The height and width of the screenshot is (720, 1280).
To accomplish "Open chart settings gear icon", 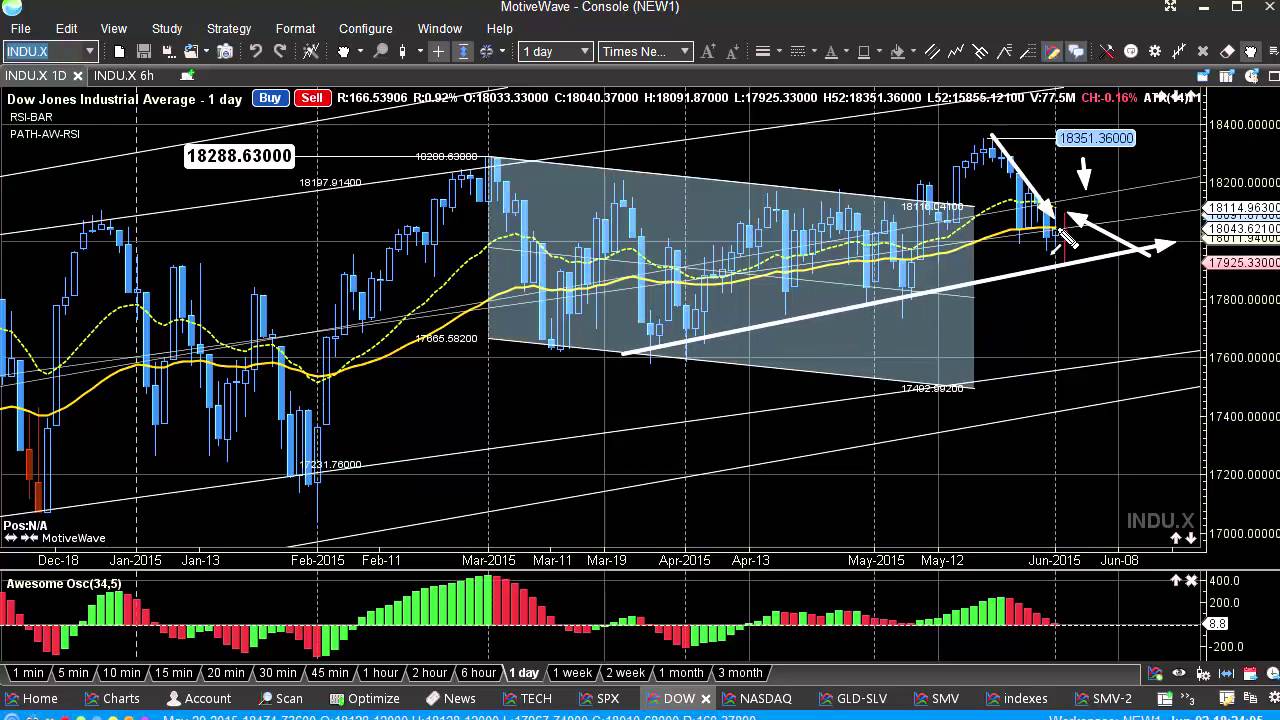I will tap(1155, 51).
